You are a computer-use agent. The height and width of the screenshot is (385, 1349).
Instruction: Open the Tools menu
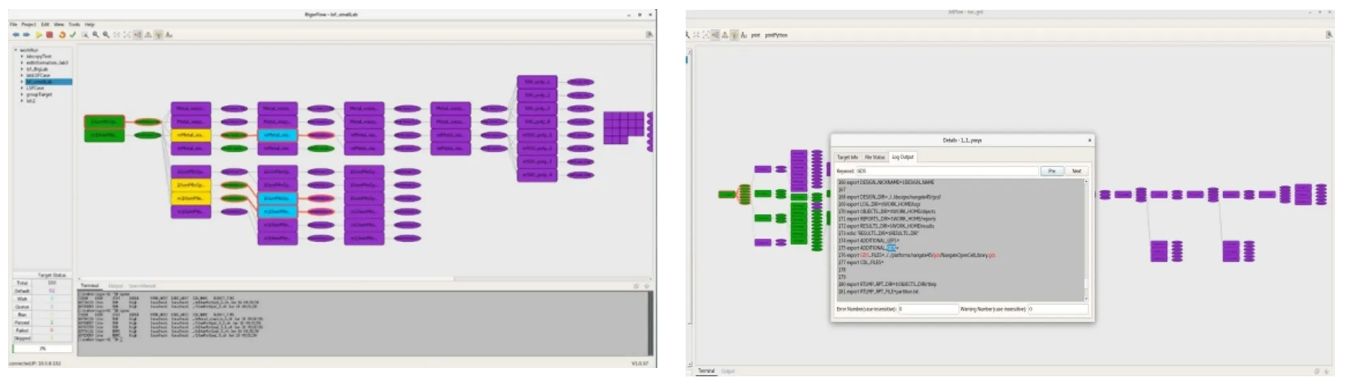pyautogui.click(x=74, y=24)
